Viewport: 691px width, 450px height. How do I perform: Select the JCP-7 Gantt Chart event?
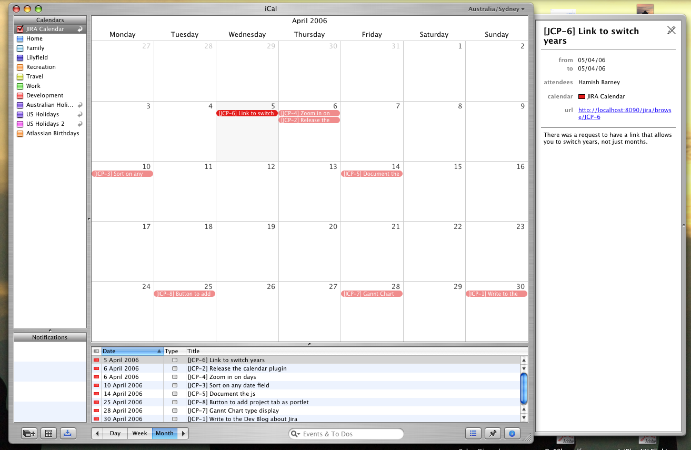[x=371, y=294]
